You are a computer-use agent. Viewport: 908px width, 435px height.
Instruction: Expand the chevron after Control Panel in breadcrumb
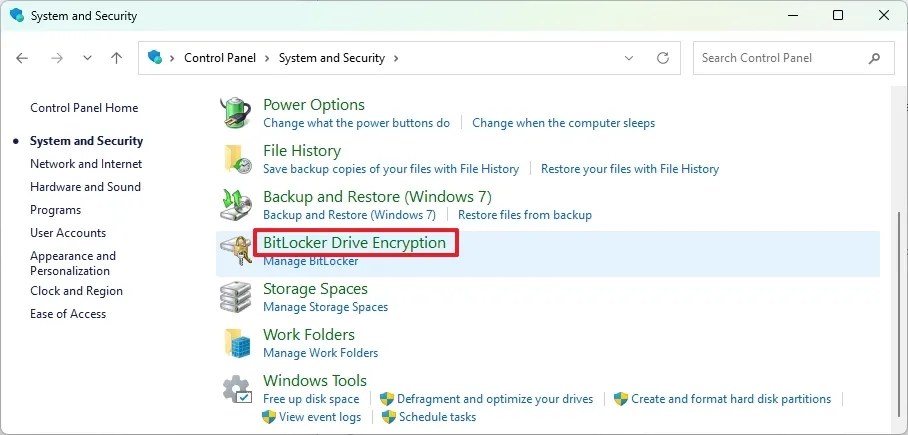268,58
